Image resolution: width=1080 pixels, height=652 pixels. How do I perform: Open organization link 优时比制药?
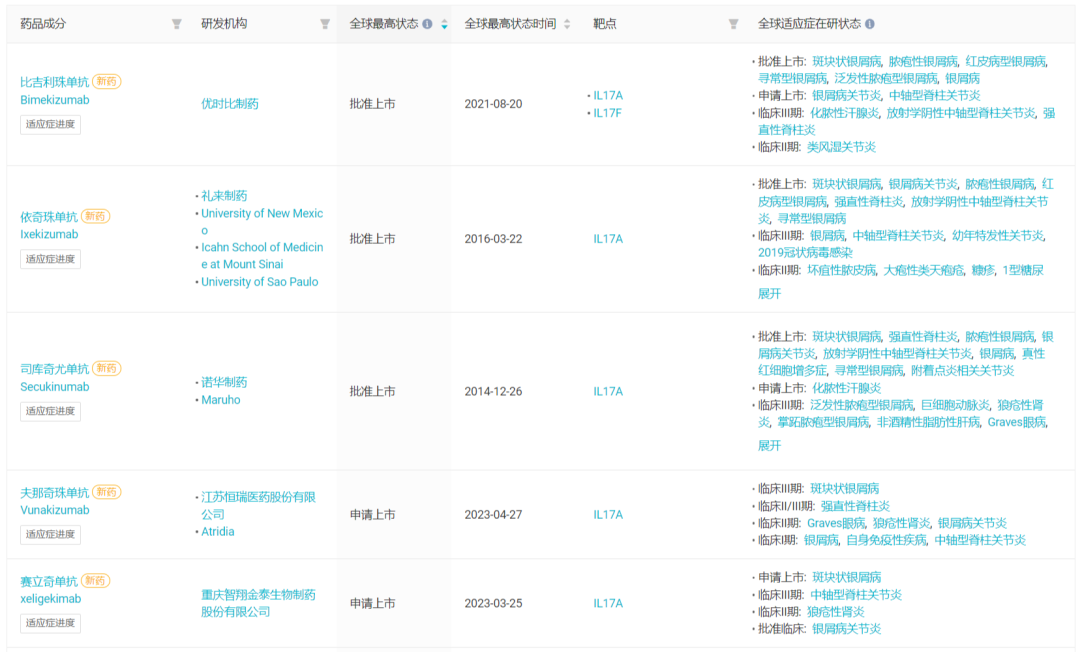pyautogui.click(x=230, y=104)
